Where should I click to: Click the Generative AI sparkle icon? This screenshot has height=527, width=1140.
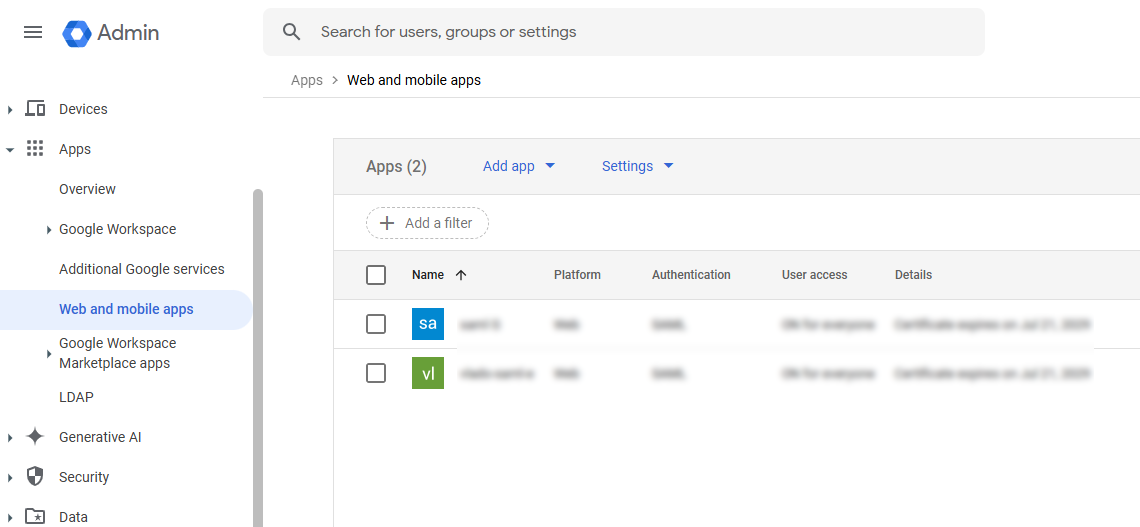pos(35,437)
